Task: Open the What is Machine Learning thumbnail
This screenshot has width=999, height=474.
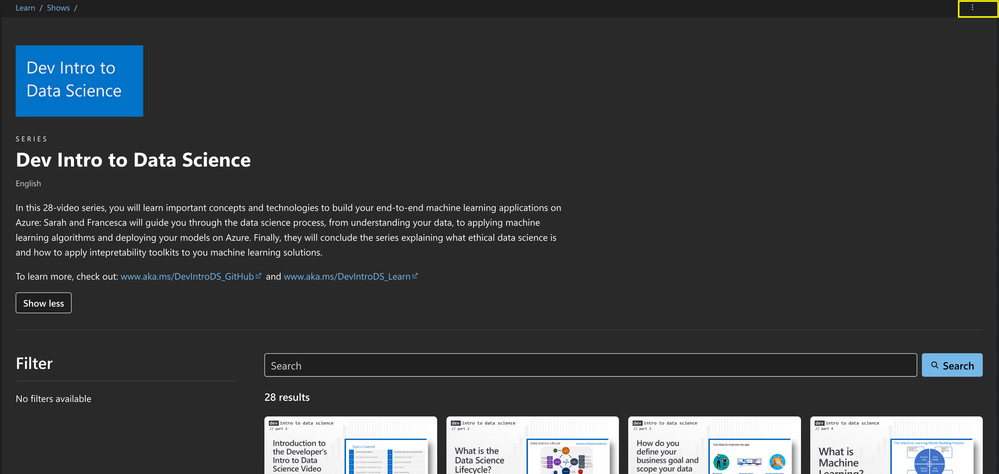Action: [896, 445]
